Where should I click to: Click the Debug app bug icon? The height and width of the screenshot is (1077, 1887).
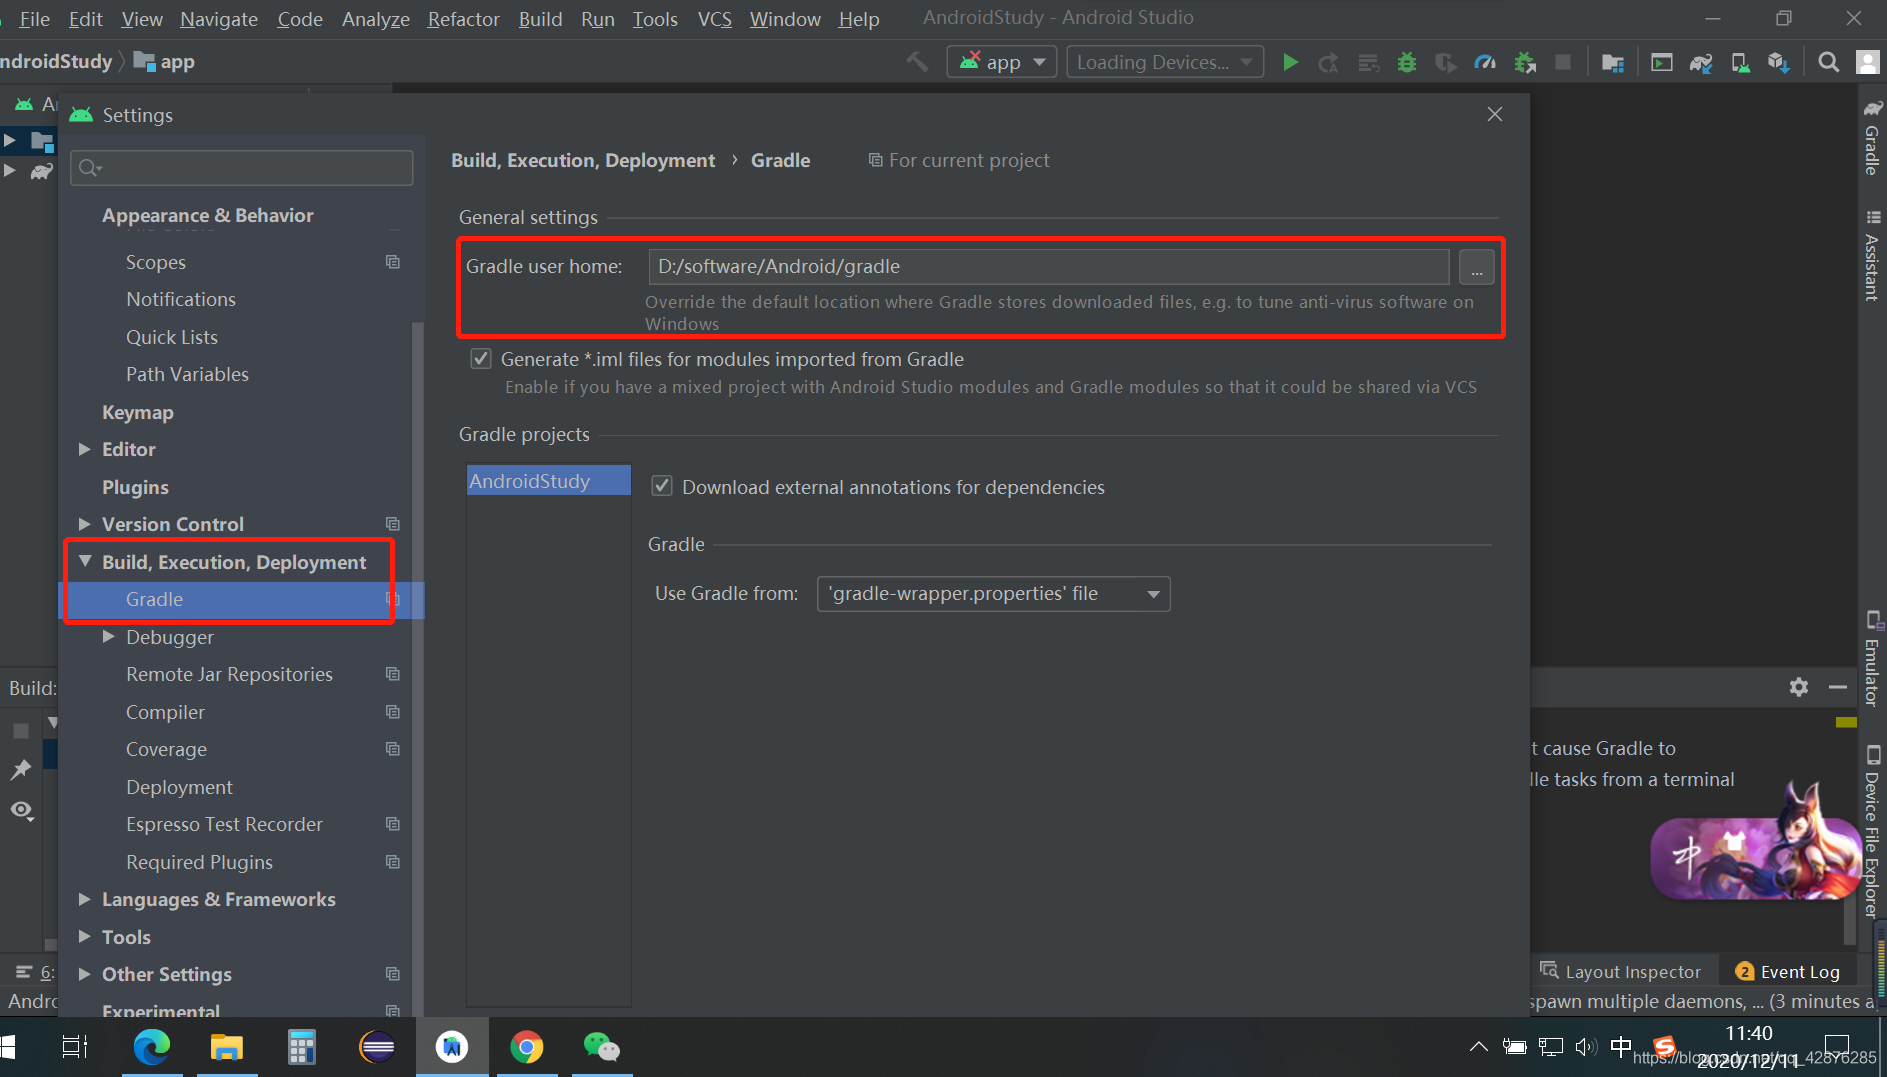click(x=1407, y=62)
